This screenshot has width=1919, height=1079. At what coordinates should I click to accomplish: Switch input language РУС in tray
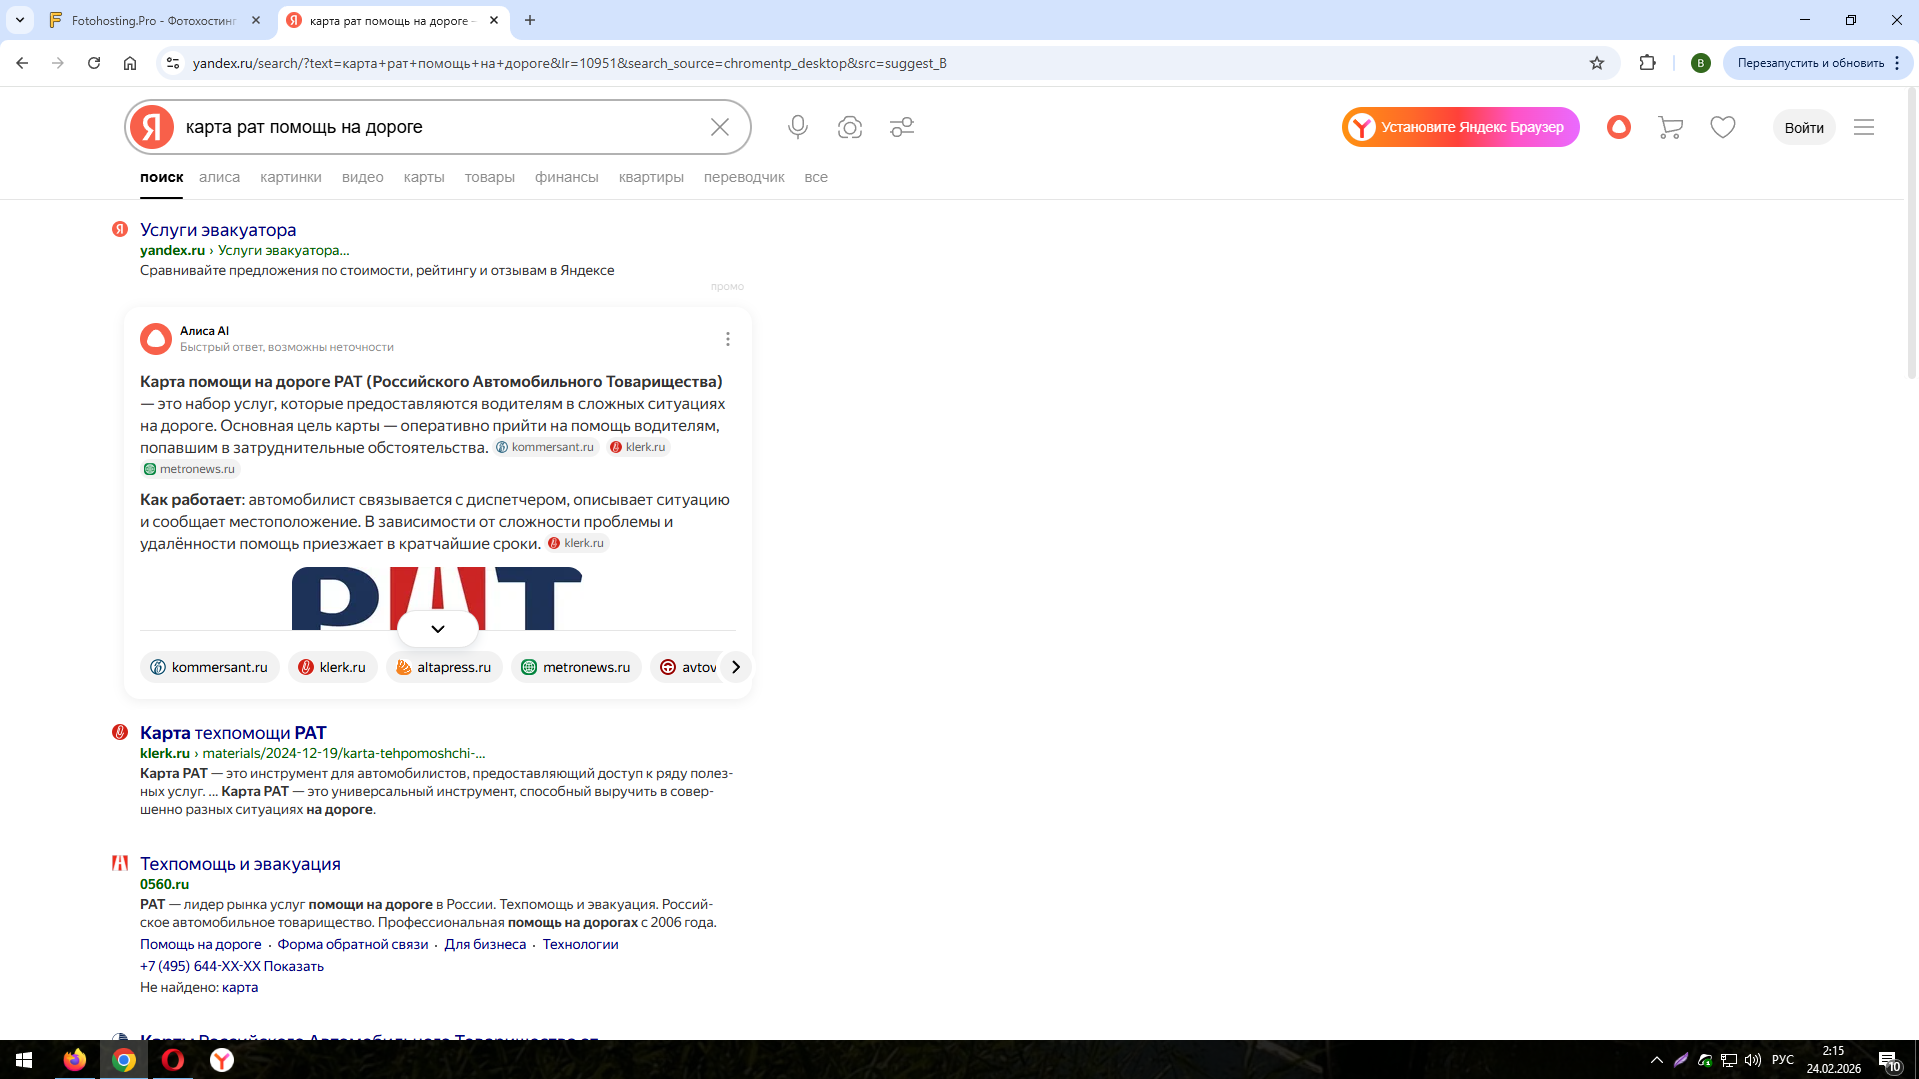tap(1783, 1060)
